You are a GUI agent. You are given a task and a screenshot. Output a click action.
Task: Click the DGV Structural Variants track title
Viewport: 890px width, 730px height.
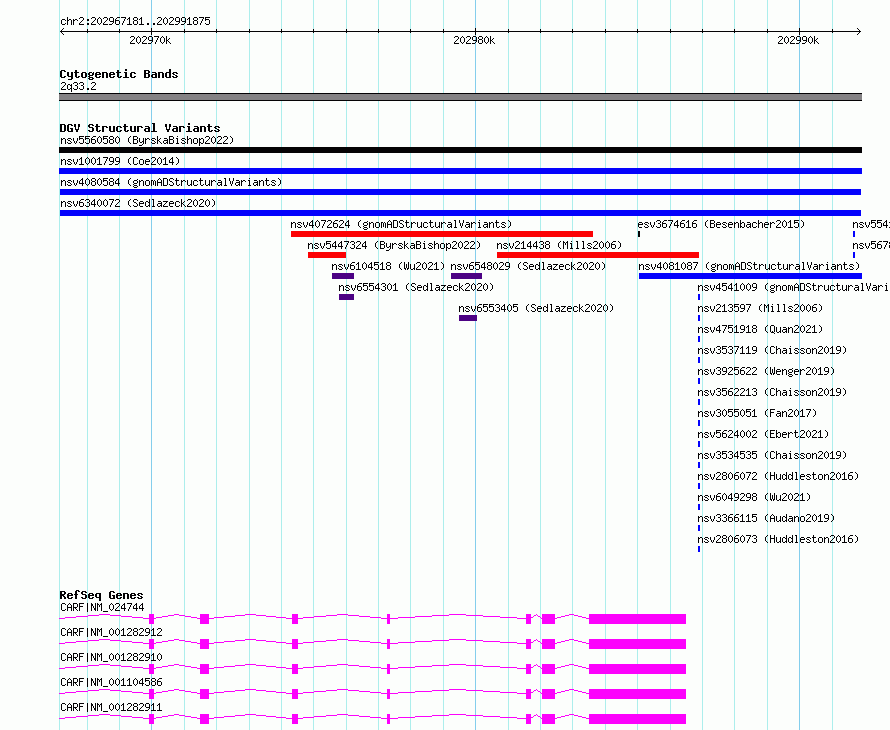tap(140, 128)
